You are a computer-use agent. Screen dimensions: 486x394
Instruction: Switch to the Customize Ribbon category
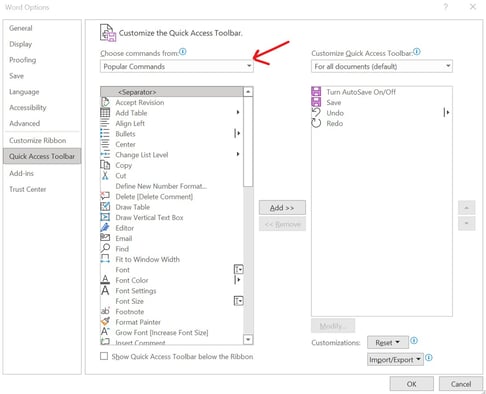(x=37, y=140)
